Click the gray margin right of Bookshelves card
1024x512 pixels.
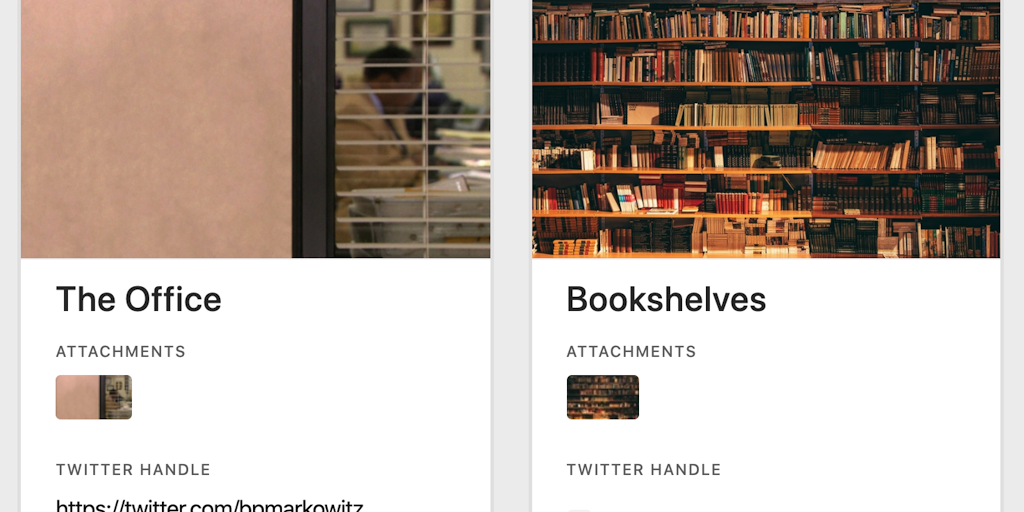pos(1013,256)
